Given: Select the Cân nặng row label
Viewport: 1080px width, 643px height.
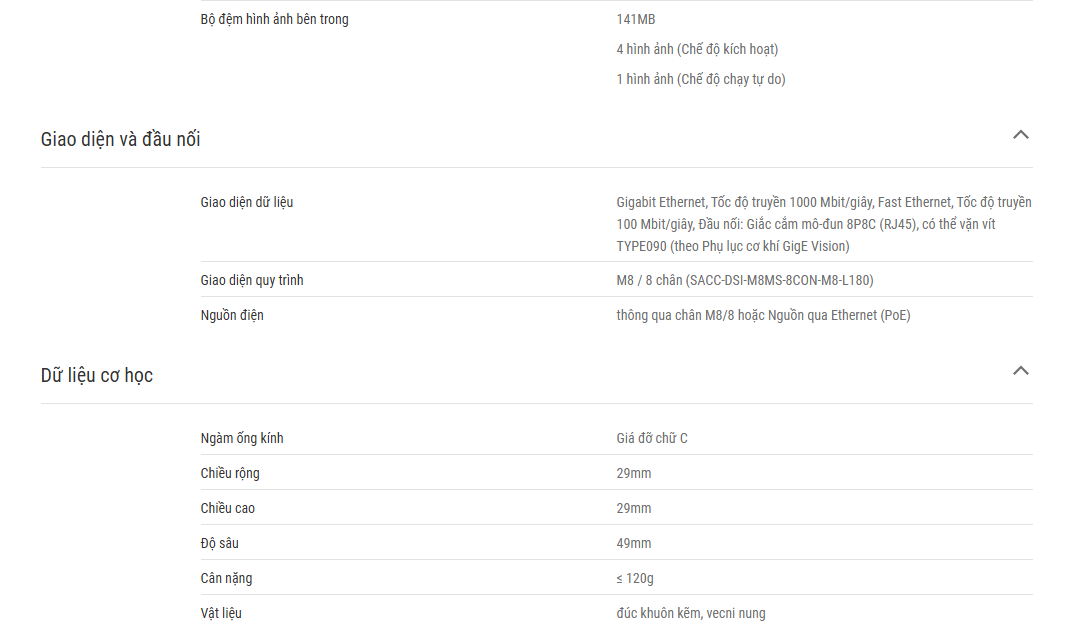Looking at the screenshot, I should tap(227, 578).
